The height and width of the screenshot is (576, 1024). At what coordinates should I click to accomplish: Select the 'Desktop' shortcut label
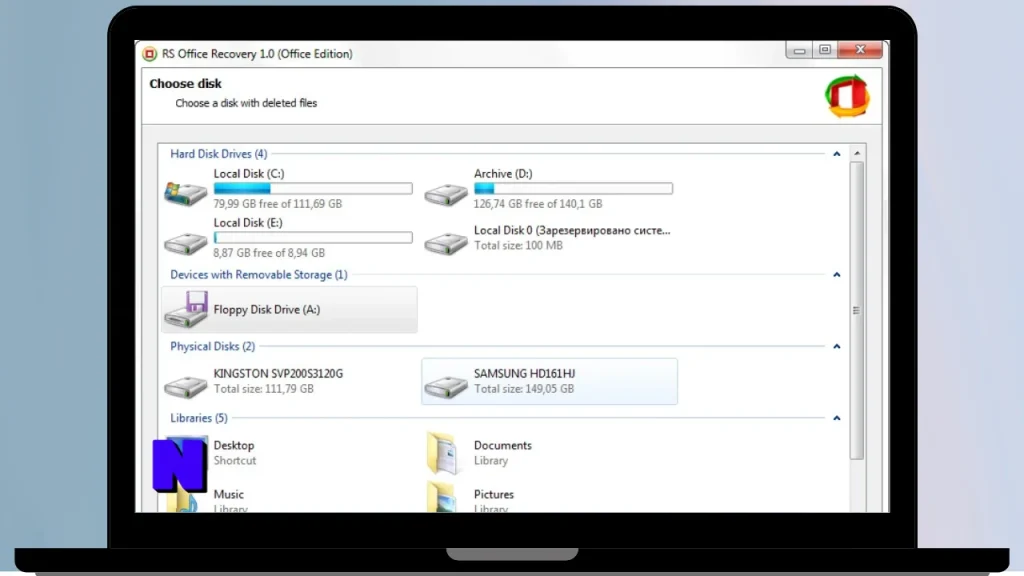point(234,445)
